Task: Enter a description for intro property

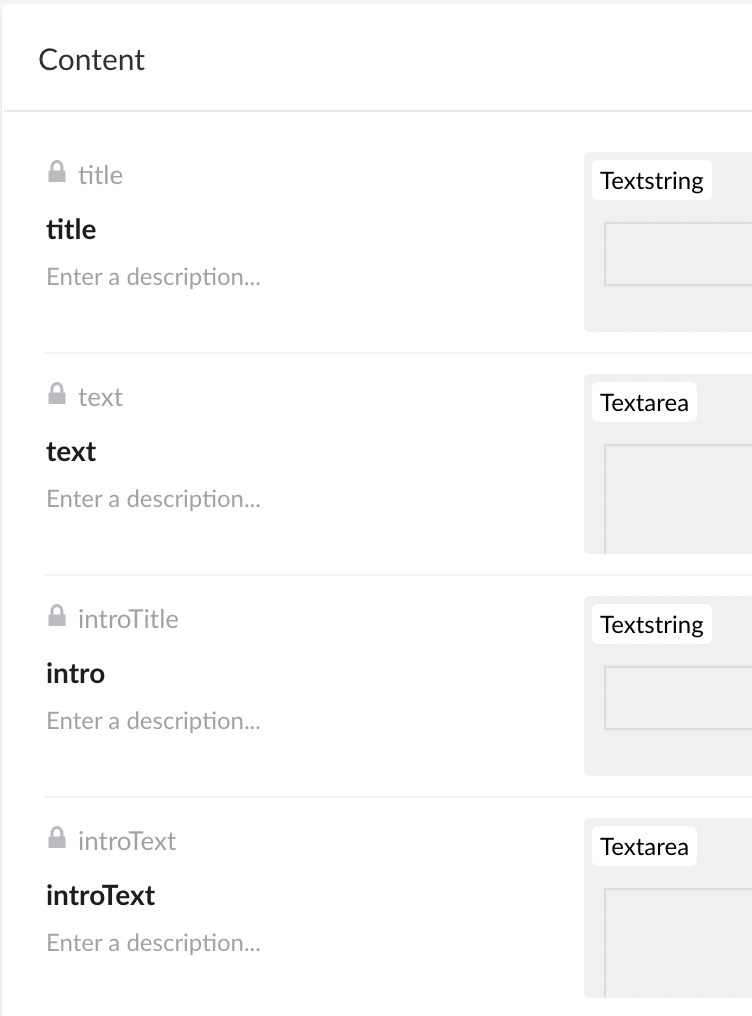Action: [153, 721]
